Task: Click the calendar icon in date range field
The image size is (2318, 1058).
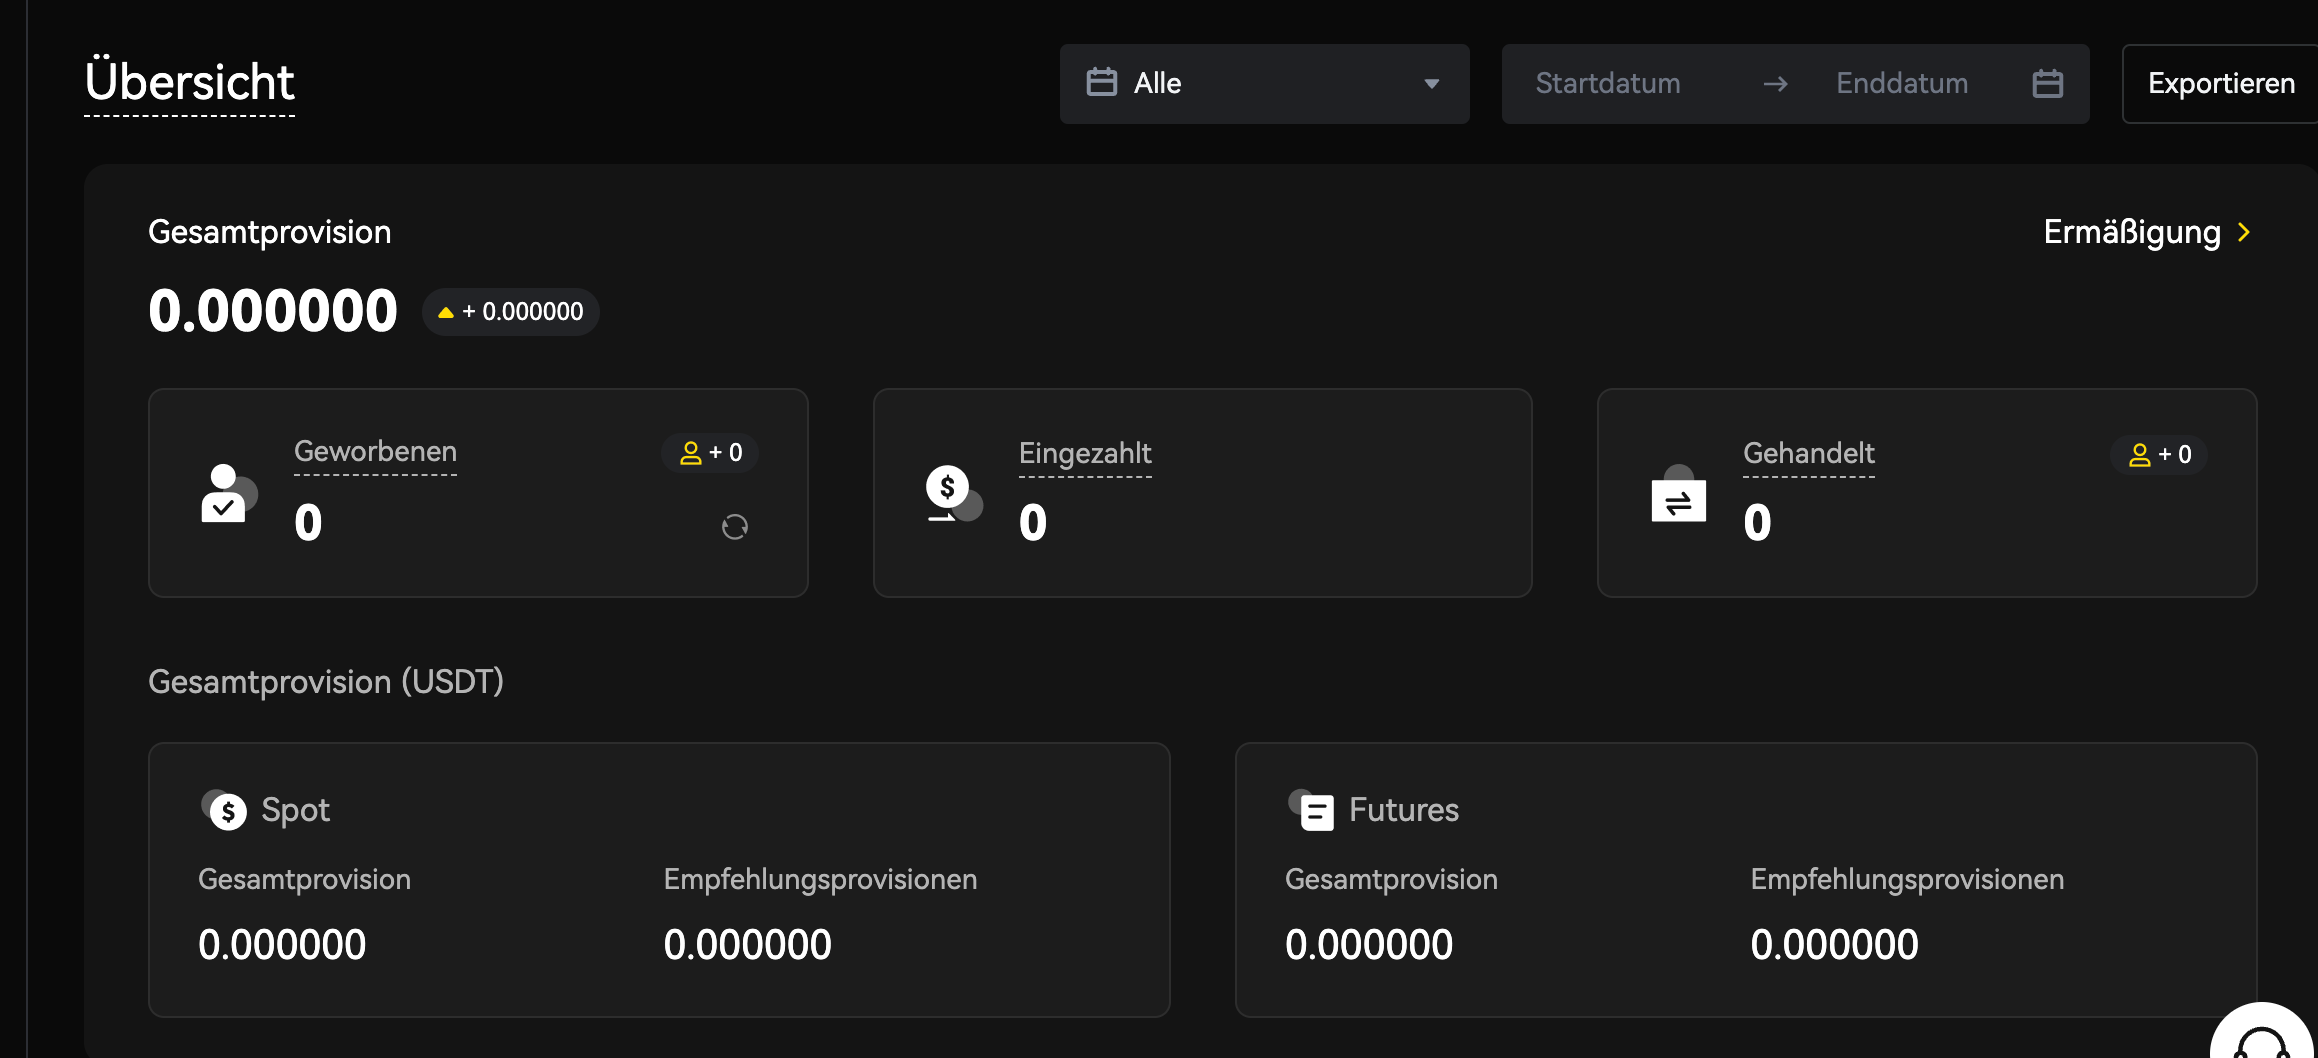Action: pyautogui.click(x=2047, y=84)
